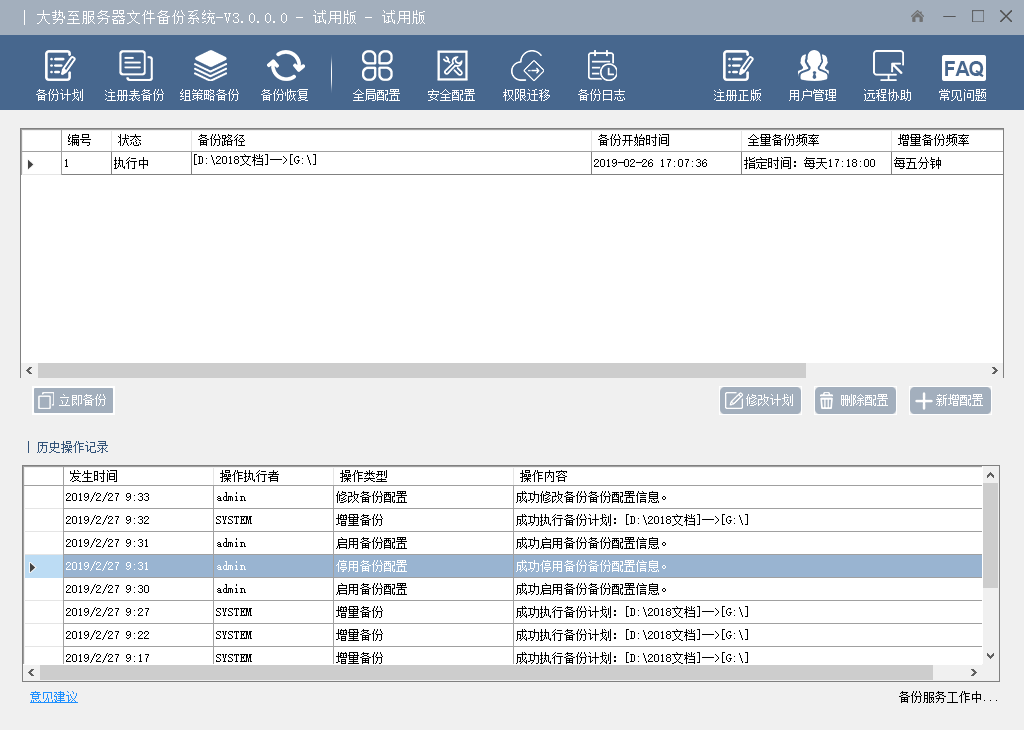Open 备份恢复 backup restore
Viewport: 1024px width, 730px height.
point(285,76)
